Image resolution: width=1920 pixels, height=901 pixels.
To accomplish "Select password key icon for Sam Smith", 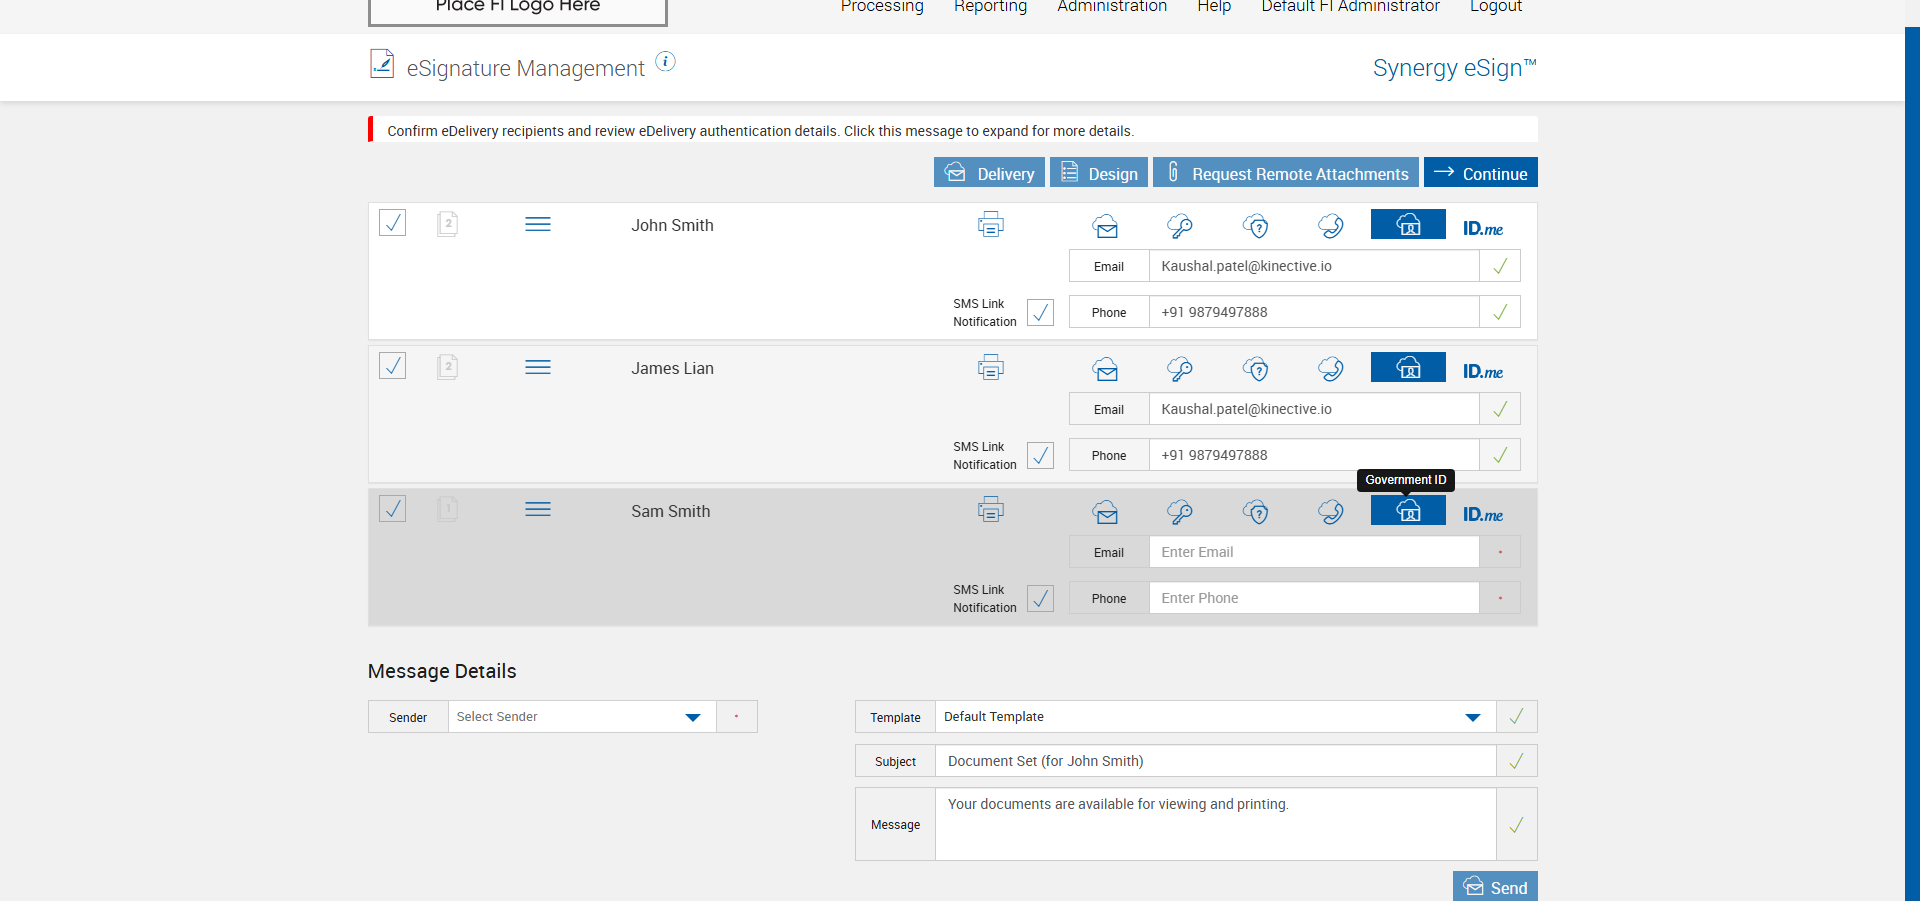I will point(1180,512).
